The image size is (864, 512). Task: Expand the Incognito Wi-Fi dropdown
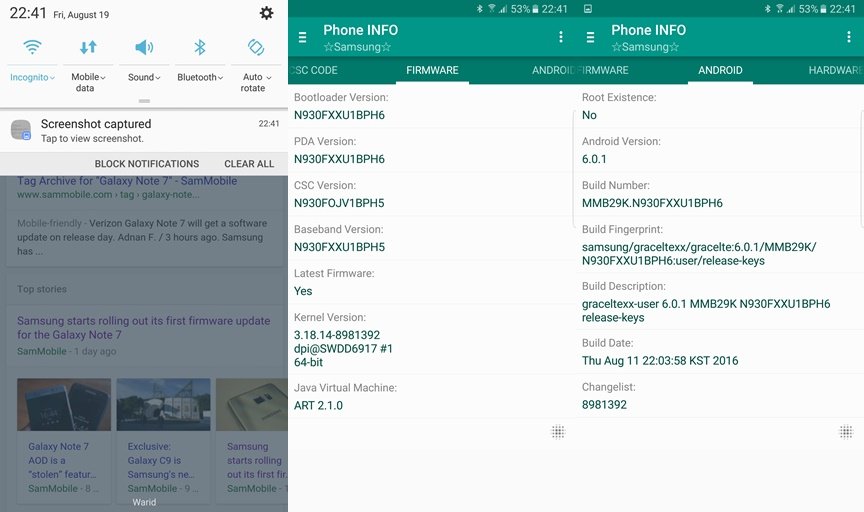tap(33, 77)
